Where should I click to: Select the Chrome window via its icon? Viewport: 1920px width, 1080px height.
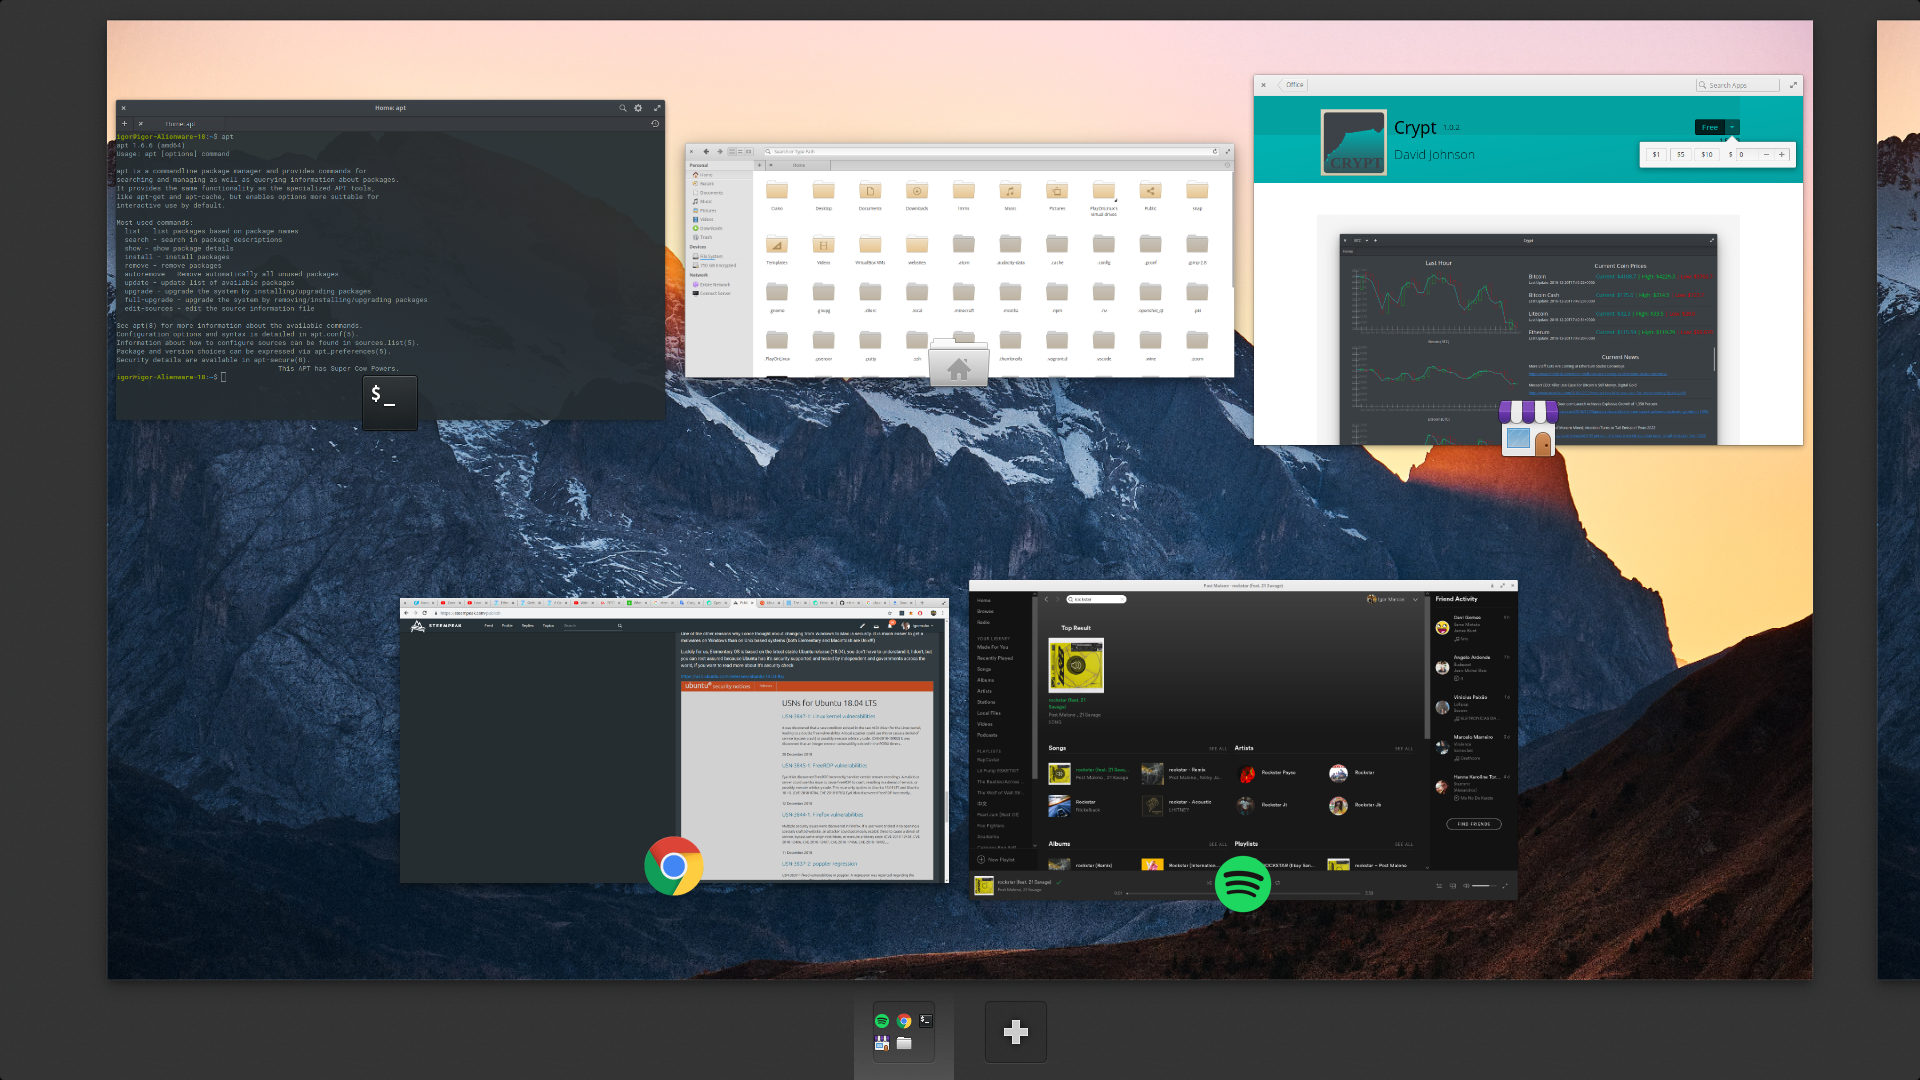coord(673,865)
